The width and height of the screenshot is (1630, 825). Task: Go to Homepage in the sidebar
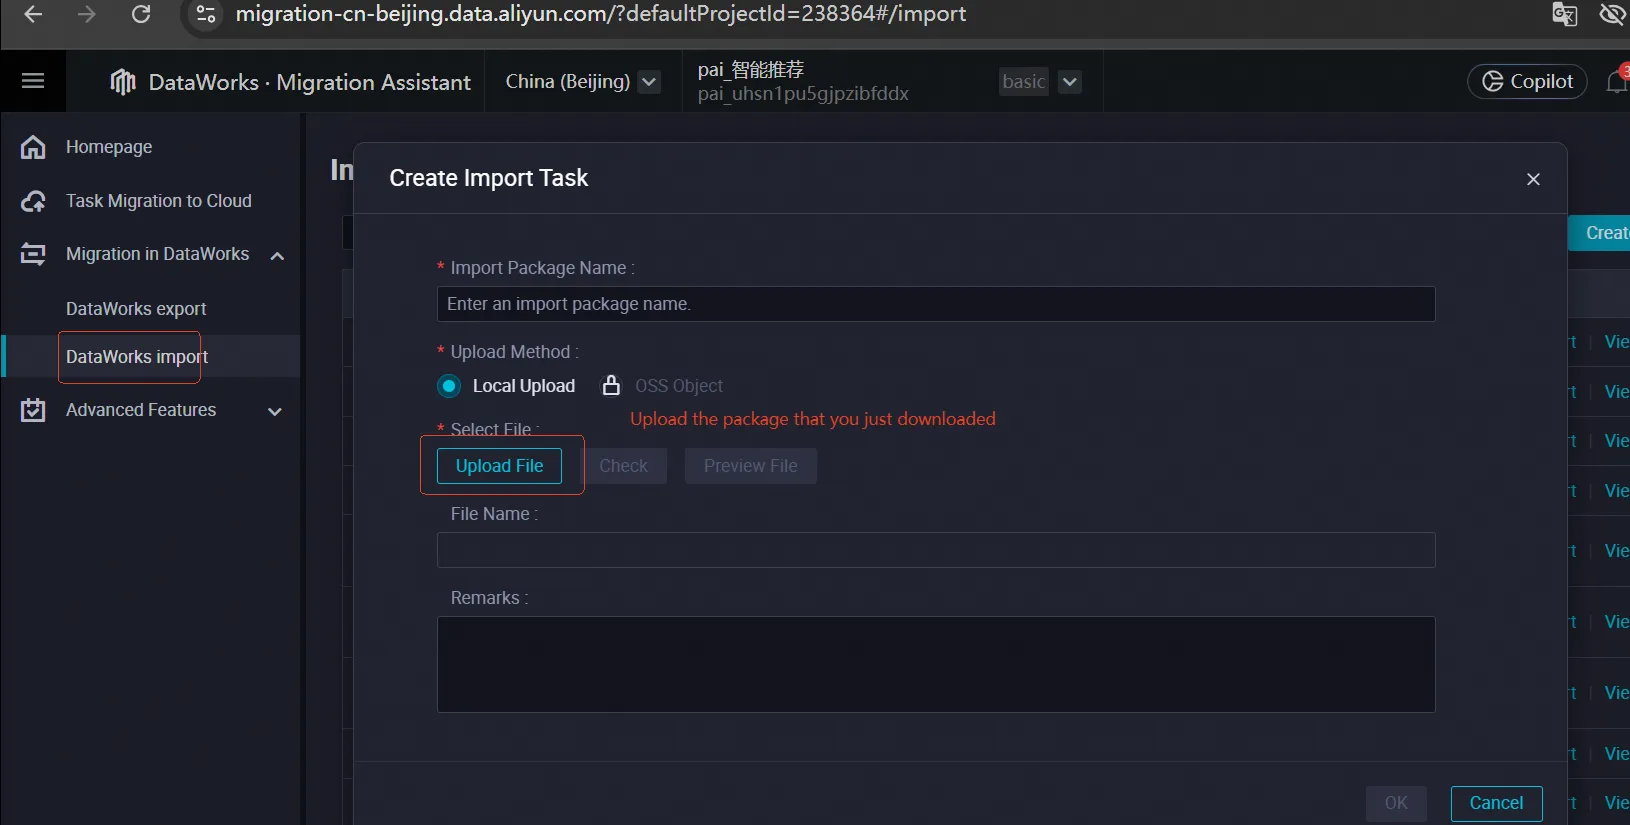[x=109, y=147]
